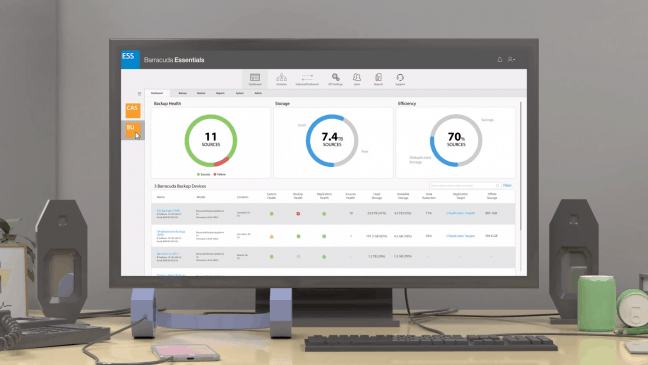Switch to the Restore sub-tab
648x365 pixels.
click(201, 93)
